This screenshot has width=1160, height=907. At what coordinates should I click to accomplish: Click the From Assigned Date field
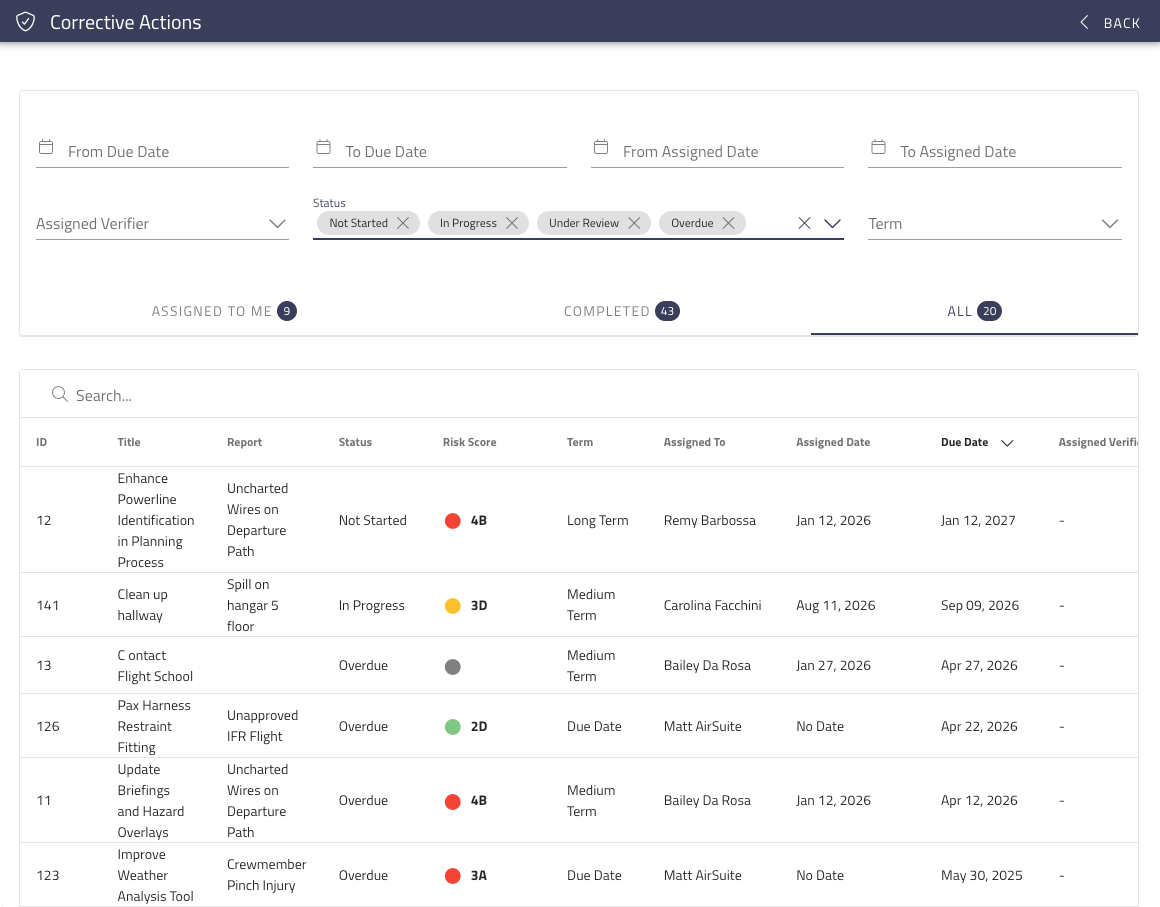point(717,152)
